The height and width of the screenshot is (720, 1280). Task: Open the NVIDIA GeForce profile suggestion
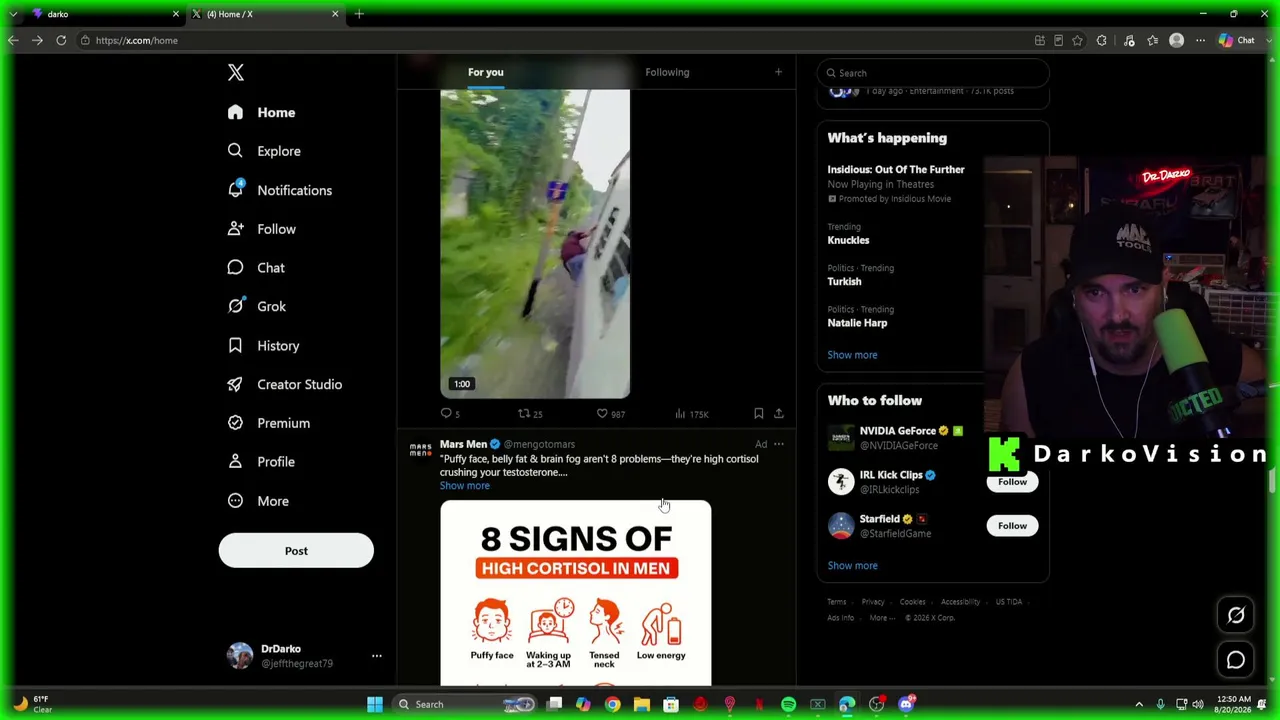[x=900, y=438]
